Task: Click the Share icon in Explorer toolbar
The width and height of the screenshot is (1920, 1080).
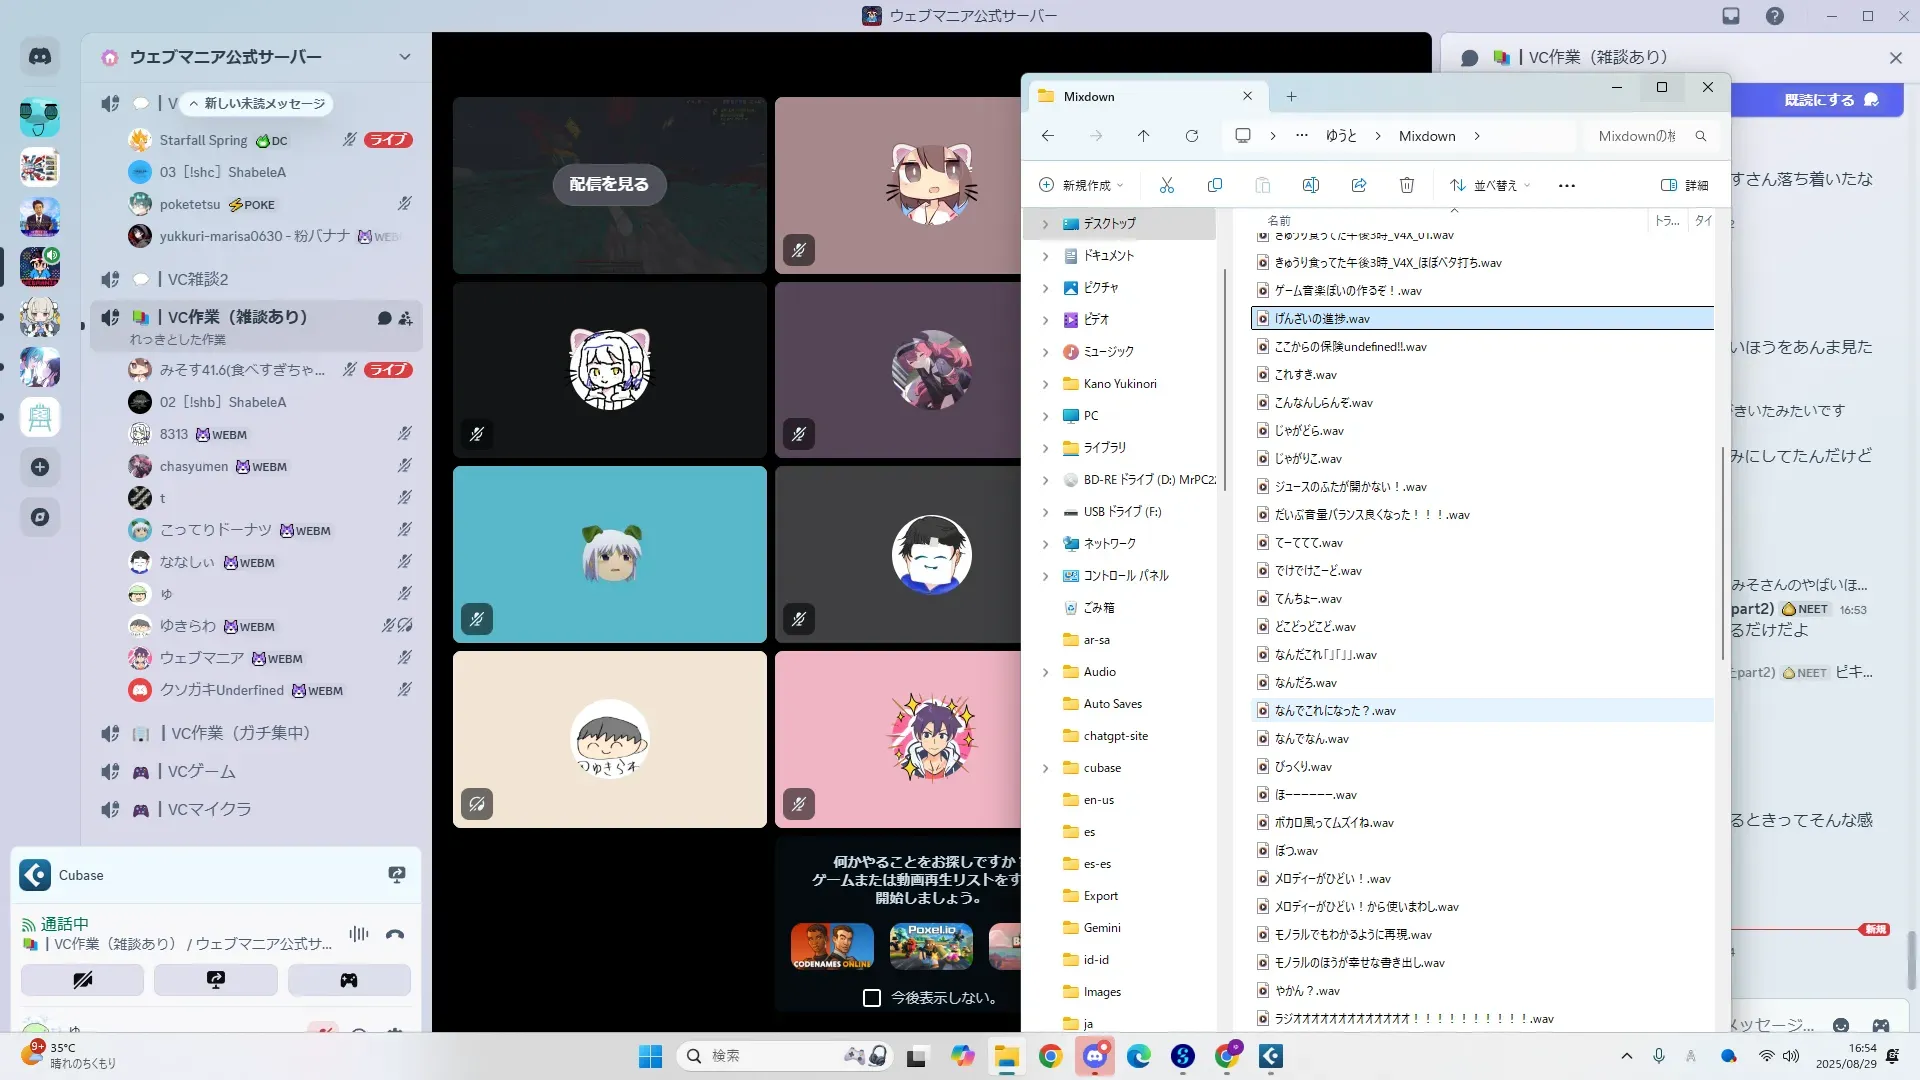Action: tap(1358, 185)
